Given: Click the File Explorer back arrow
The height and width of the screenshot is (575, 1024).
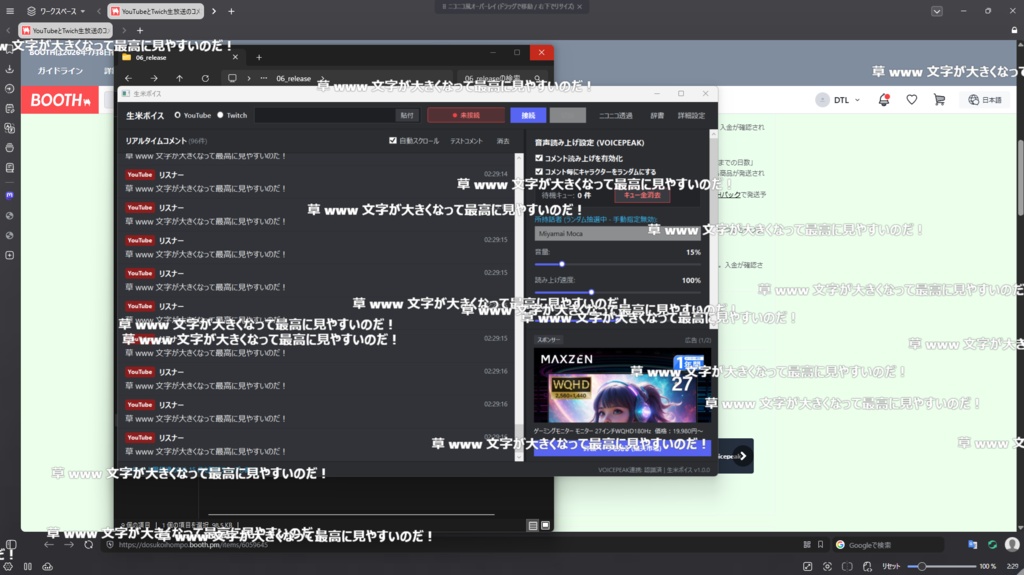Looking at the screenshot, I should click(129, 78).
